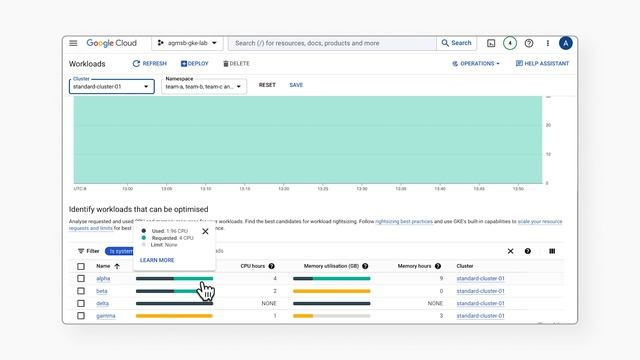The width and height of the screenshot is (640, 360).
Task: Click Learn More in the tooltip
Action: point(157,260)
